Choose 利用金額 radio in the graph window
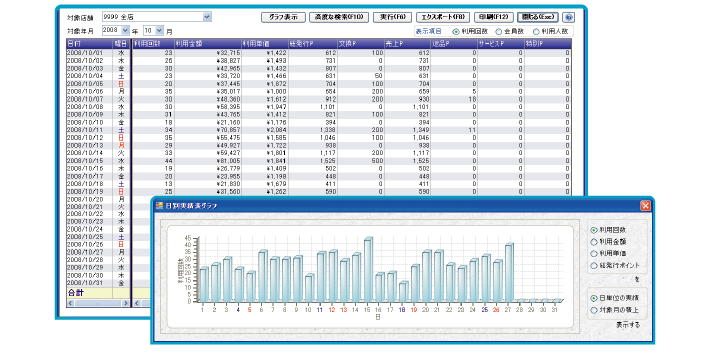 (594, 242)
